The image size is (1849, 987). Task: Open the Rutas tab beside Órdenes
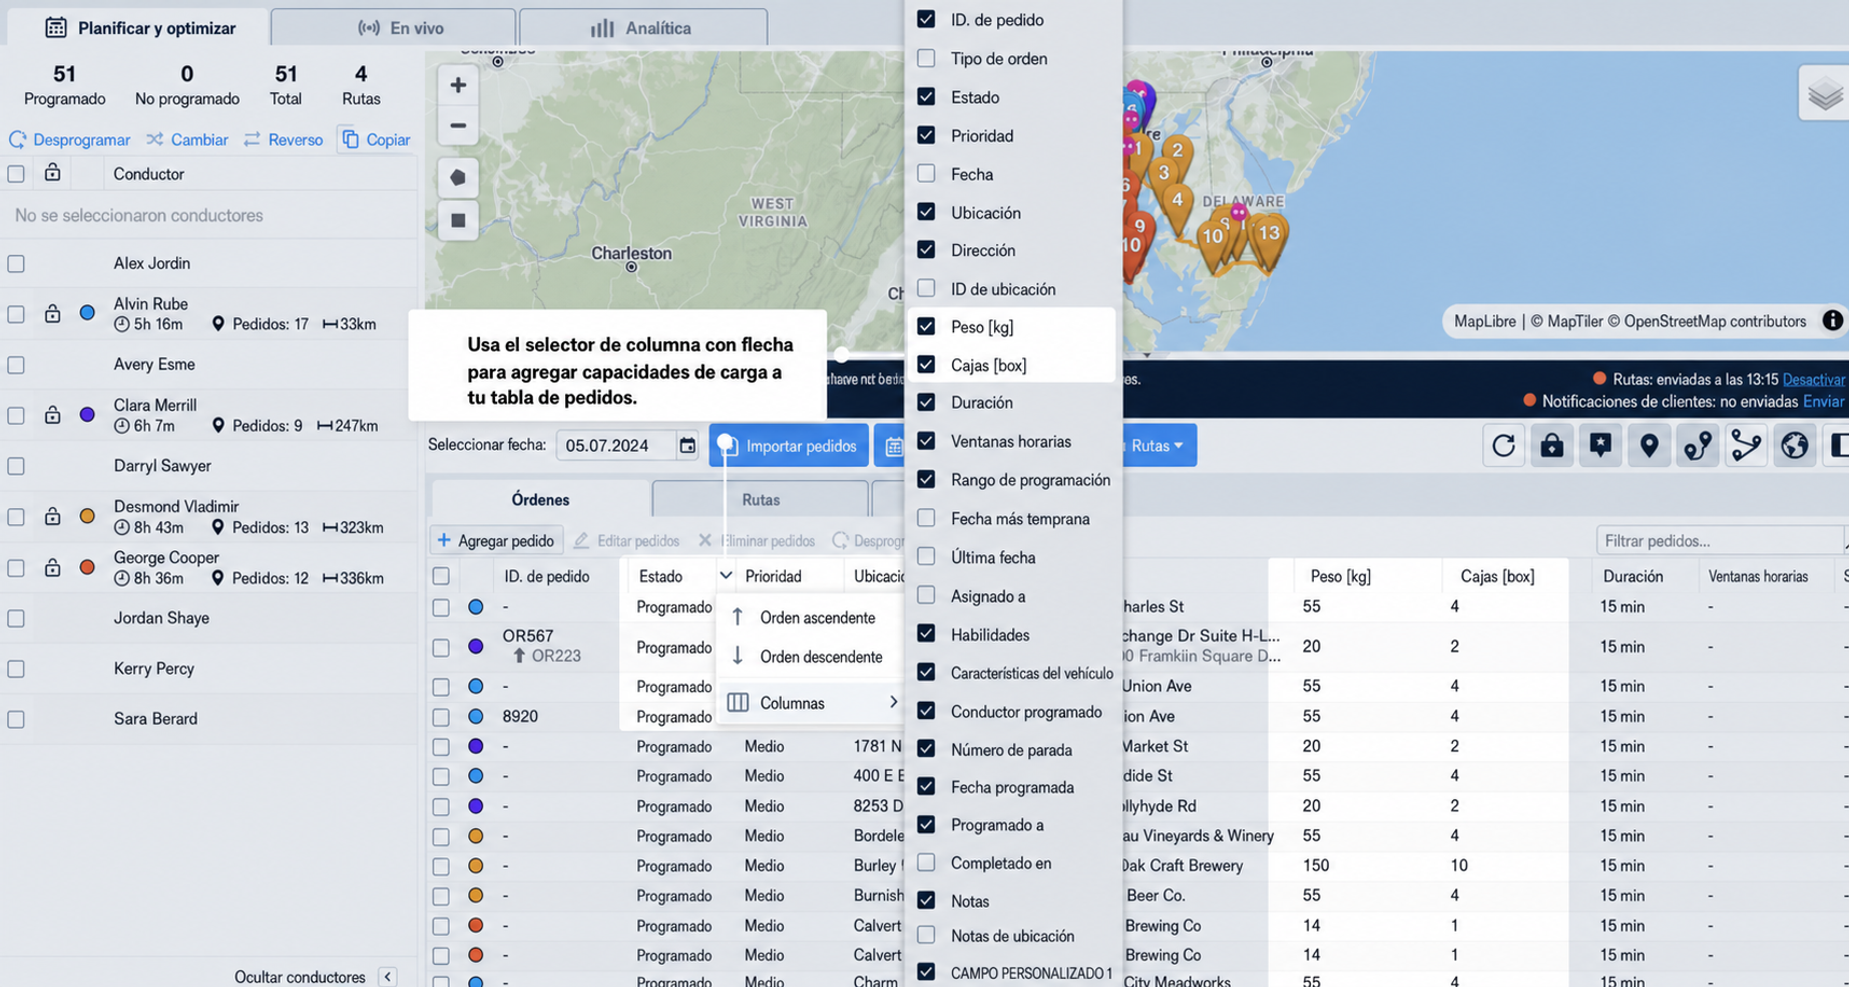click(x=760, y=499)
